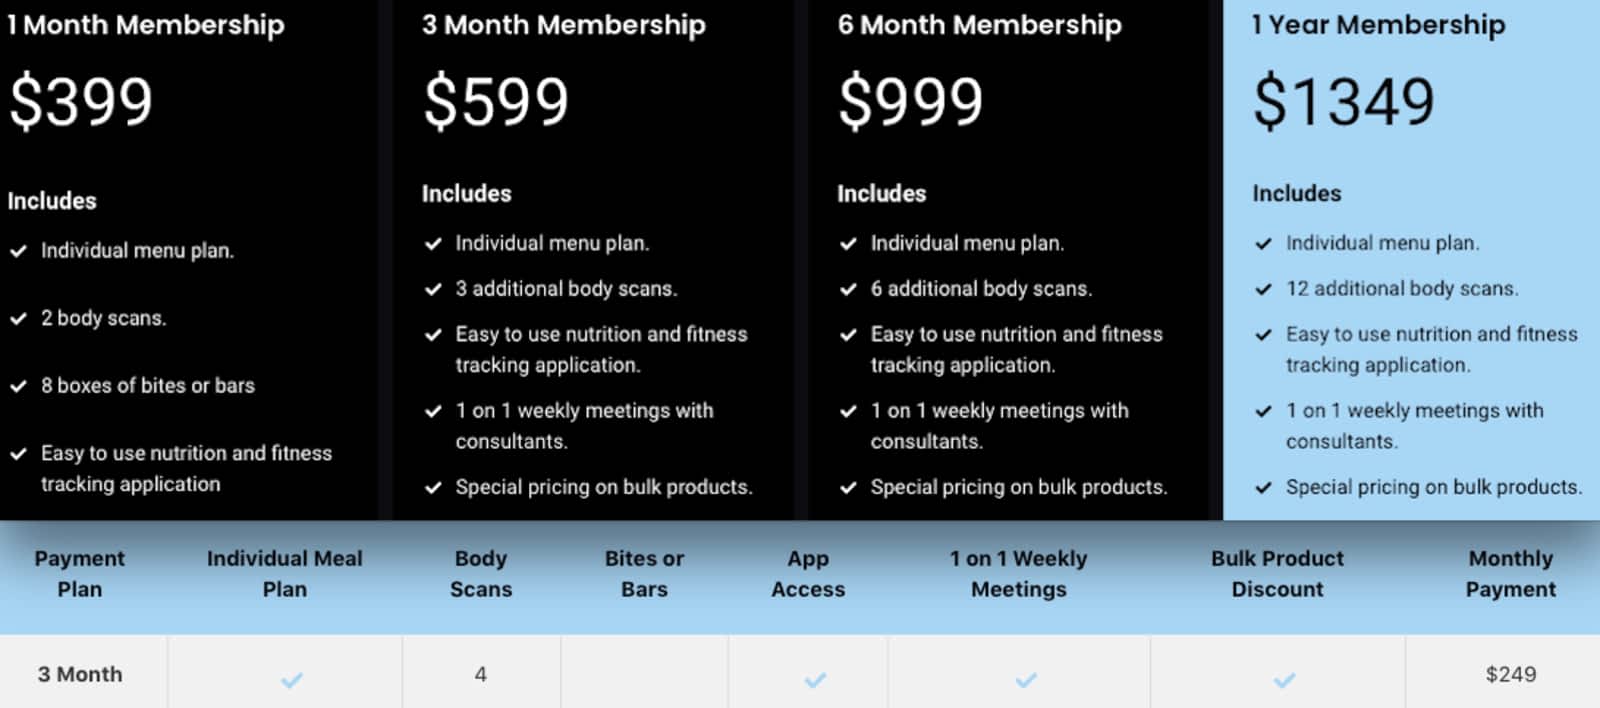The height and width of the screenshot is (708, 1600).
Task: Click the Monthly Payment column header
Action: [1510, 574]
